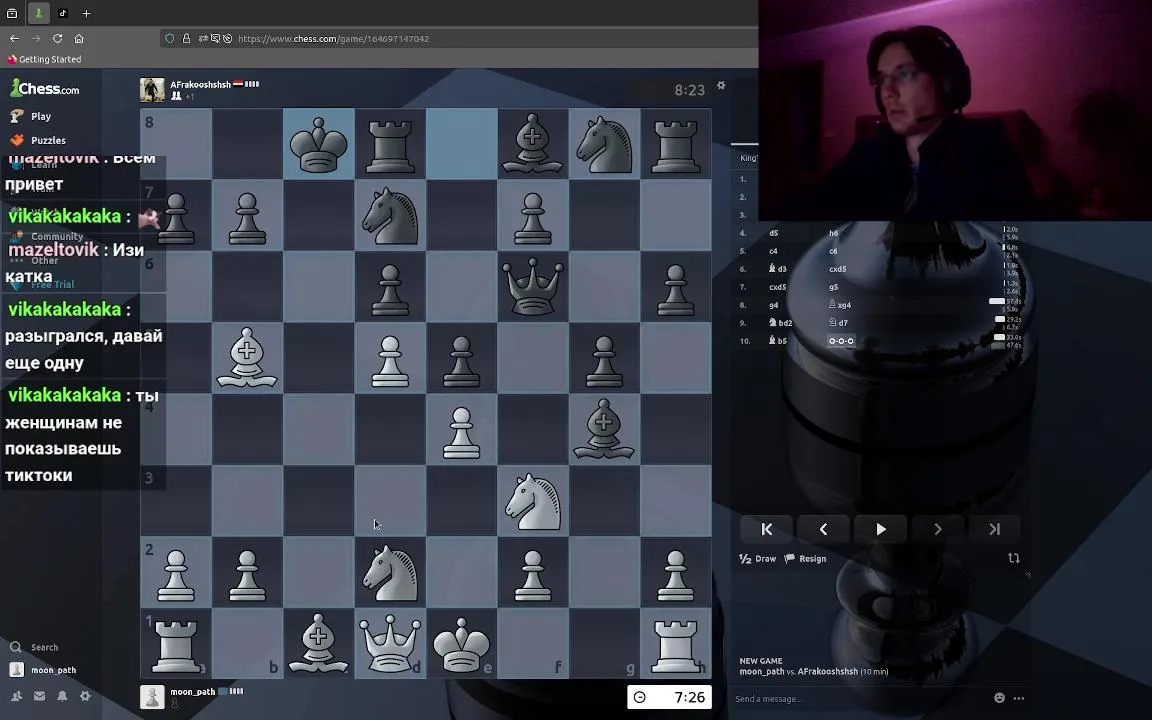Offer a Draw
Viewport: 1152px width, 720px height.
[757, 558]
